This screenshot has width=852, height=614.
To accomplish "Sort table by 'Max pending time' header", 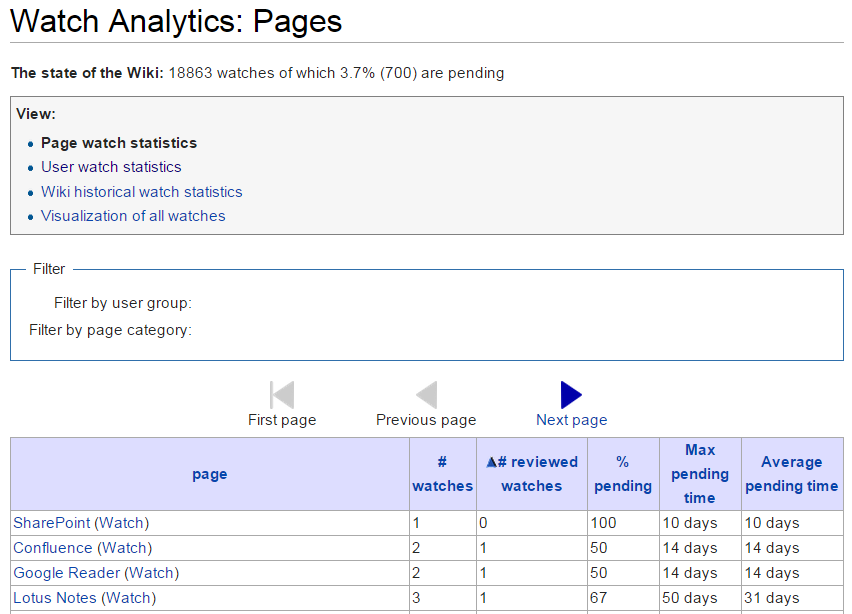I will point(700,474).
